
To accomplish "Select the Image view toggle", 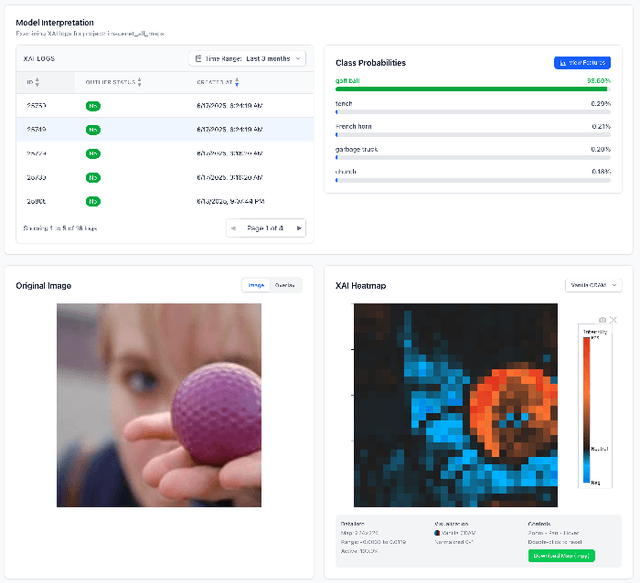I will [x=256, y=285].
